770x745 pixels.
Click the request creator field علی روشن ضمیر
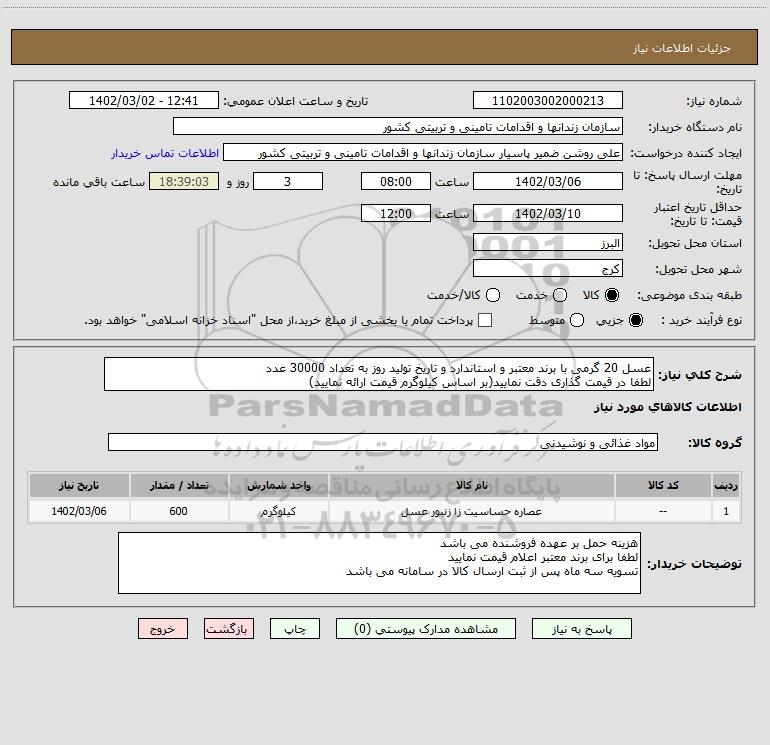[x=423, y=153]
